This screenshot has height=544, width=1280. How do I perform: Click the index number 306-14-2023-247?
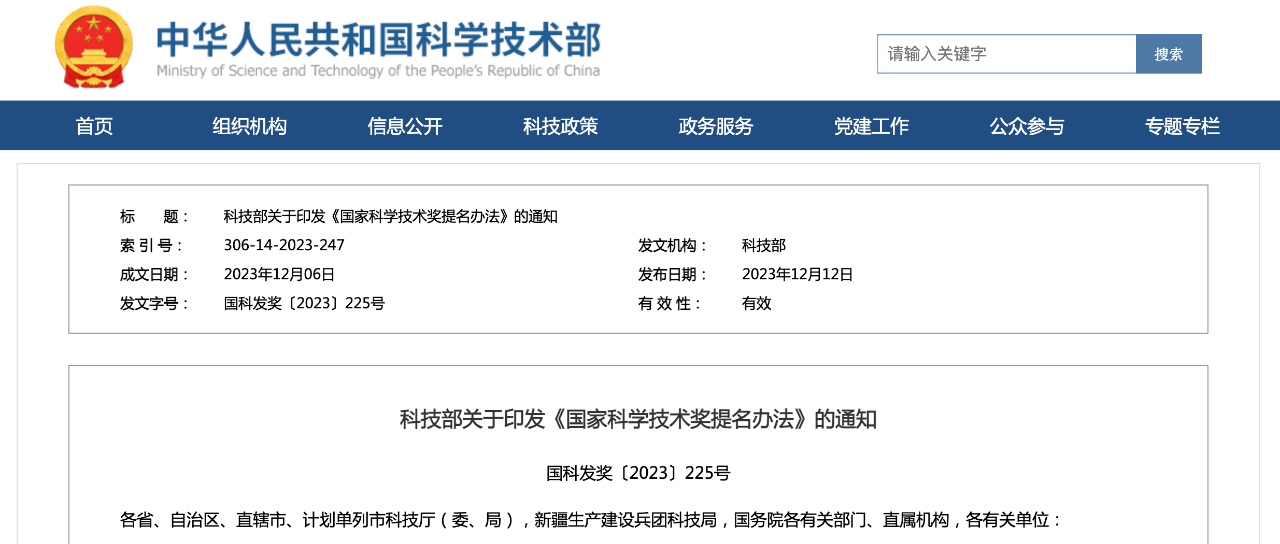[284, 246]
